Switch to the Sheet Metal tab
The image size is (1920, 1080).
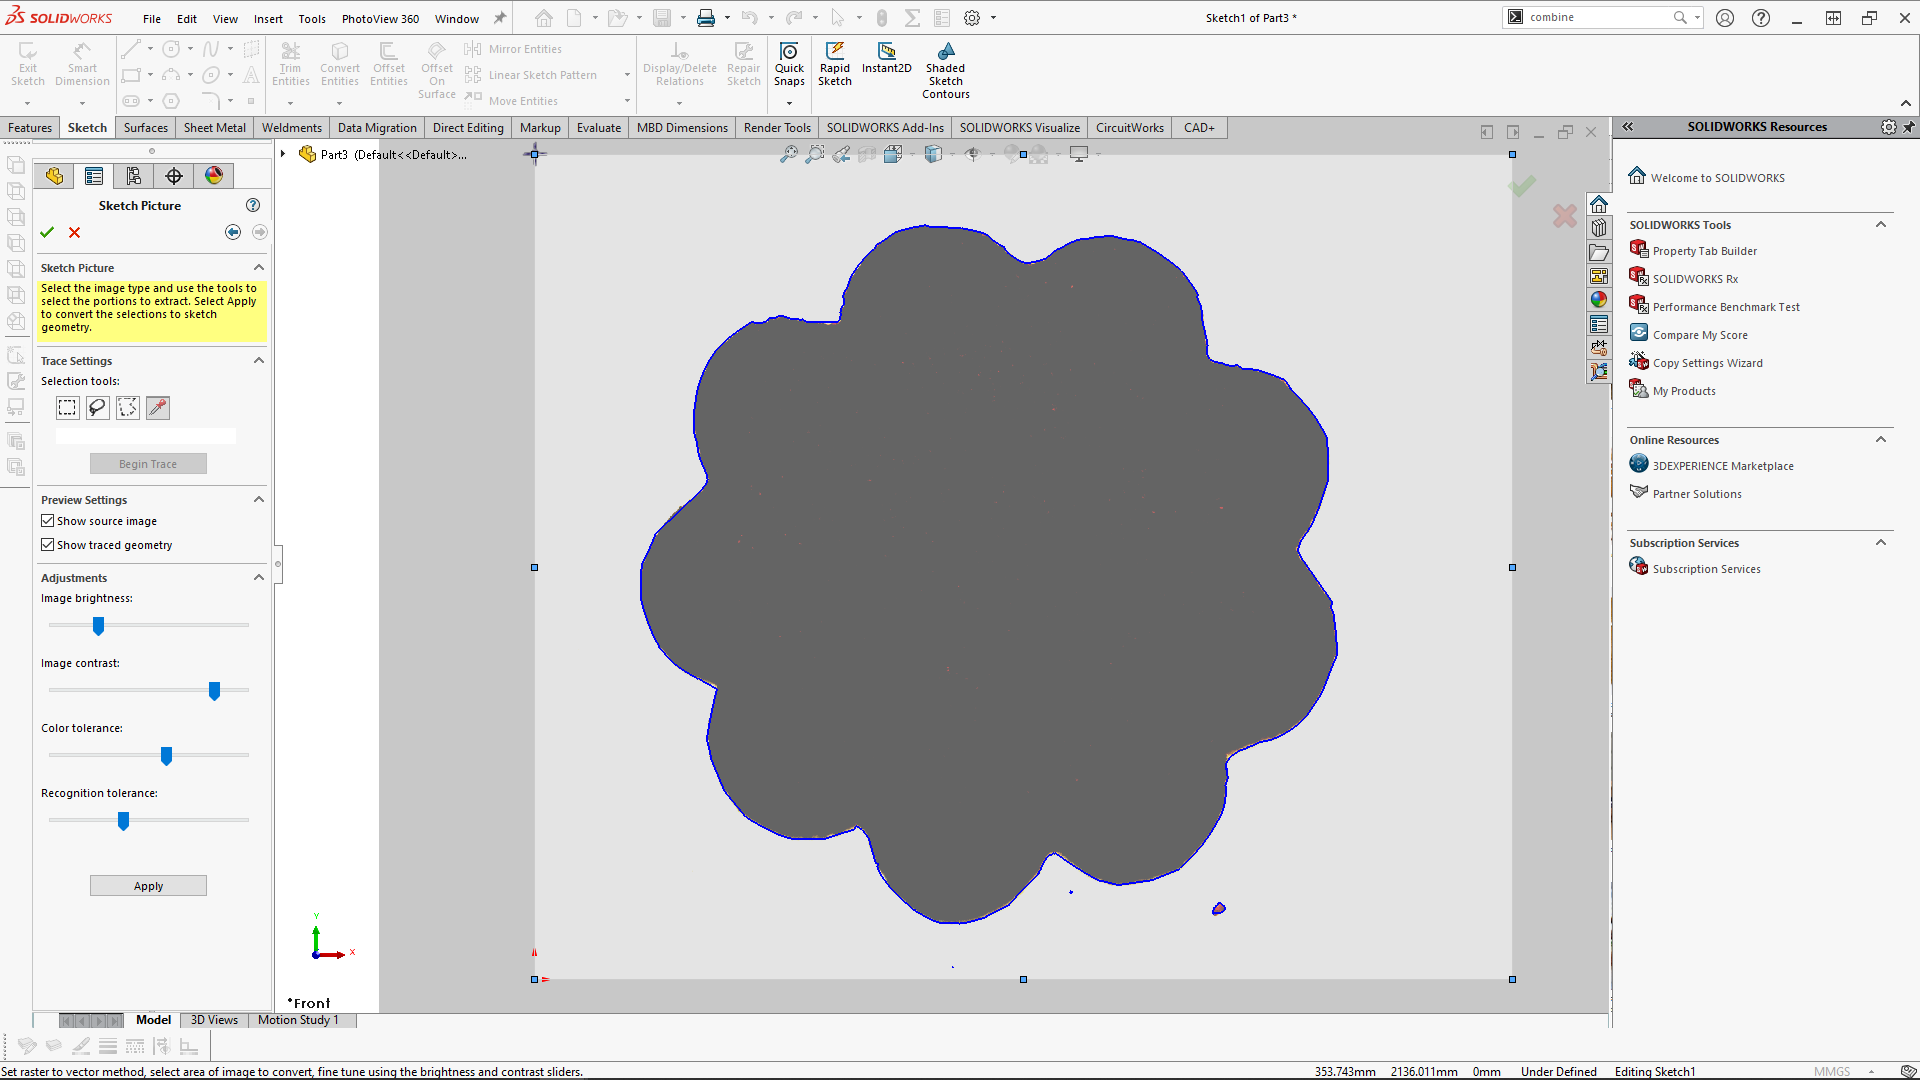(x=214, y=128)
